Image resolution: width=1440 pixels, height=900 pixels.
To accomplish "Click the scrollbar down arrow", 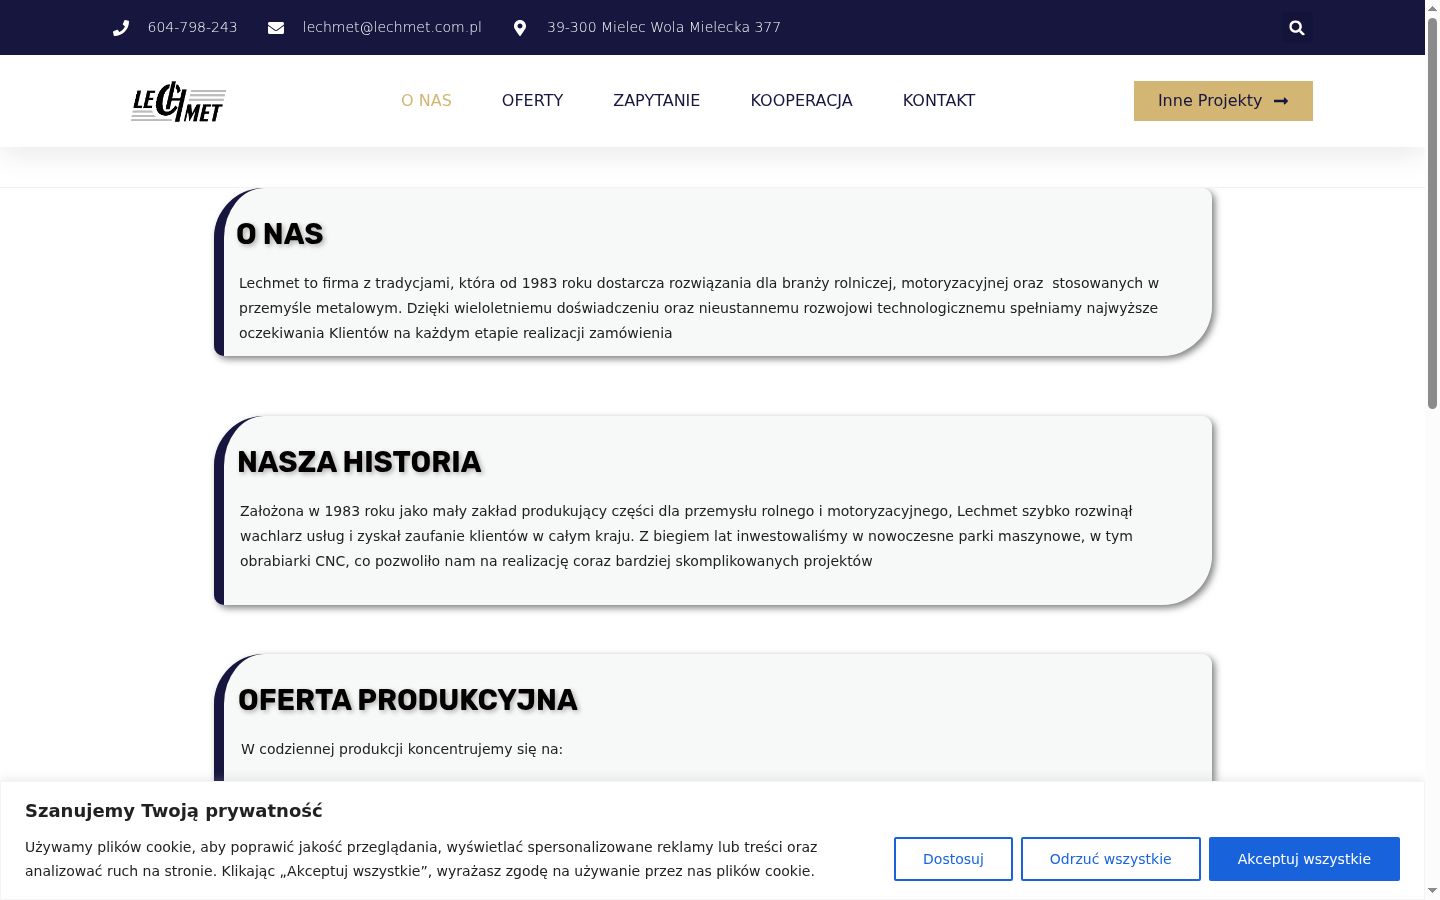I will coord(1432,891).
